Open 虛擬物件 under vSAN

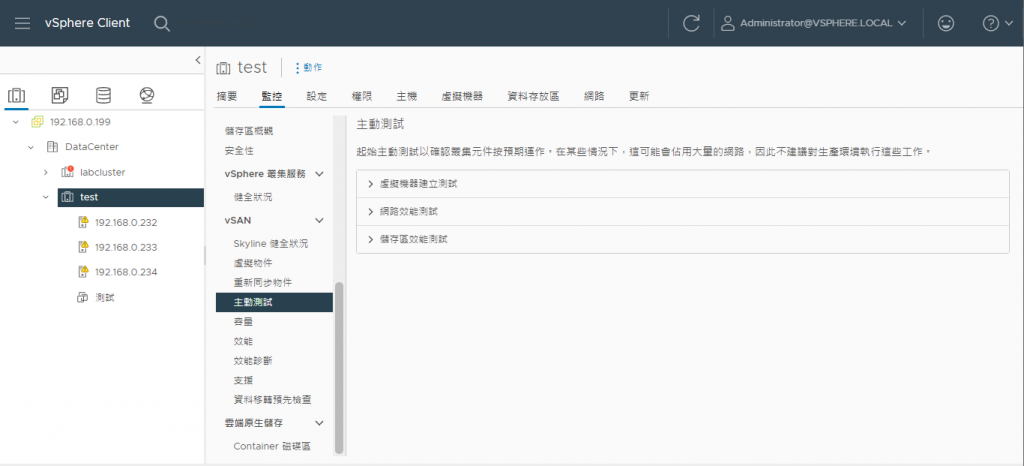pyautogui.click(x=253, y=263)
